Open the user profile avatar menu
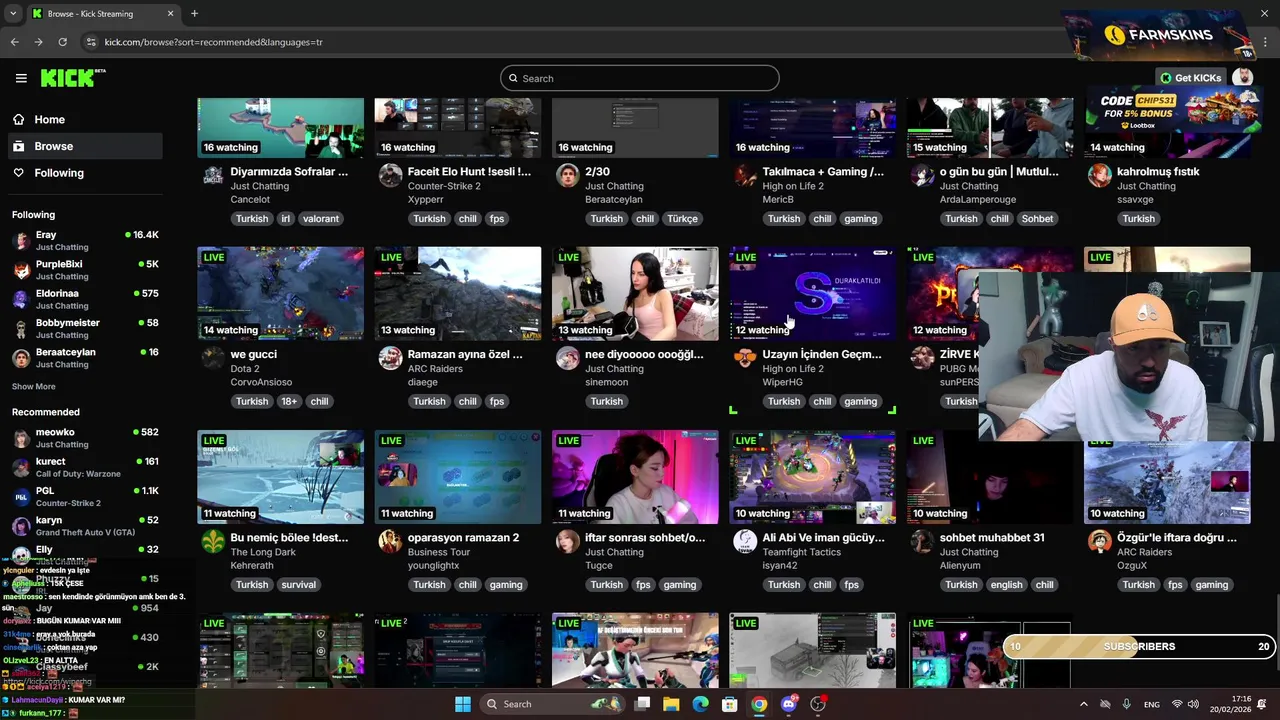Viewport: 1280px width, 720px height. (1243, 78)
